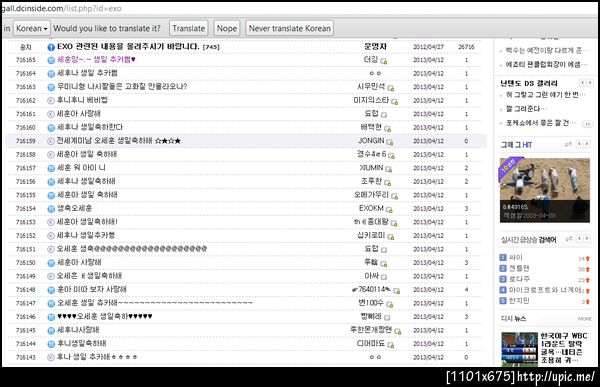Click the post type icon in row 716154

point(51,209)
